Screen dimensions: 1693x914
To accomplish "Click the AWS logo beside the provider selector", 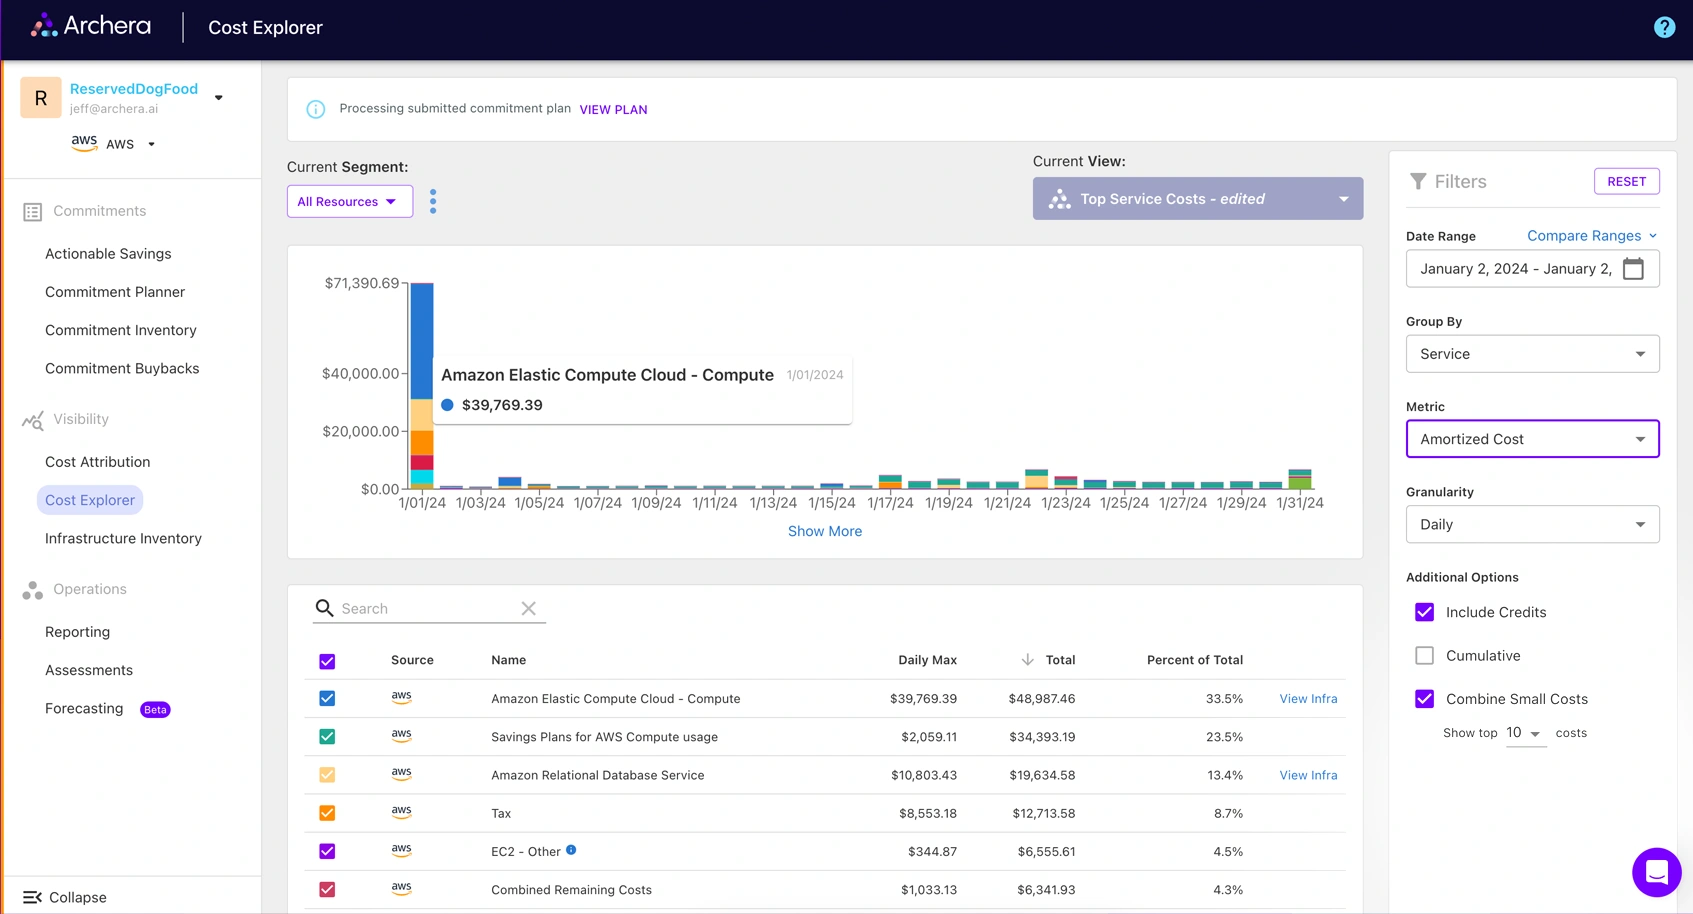I will (84, 143).
